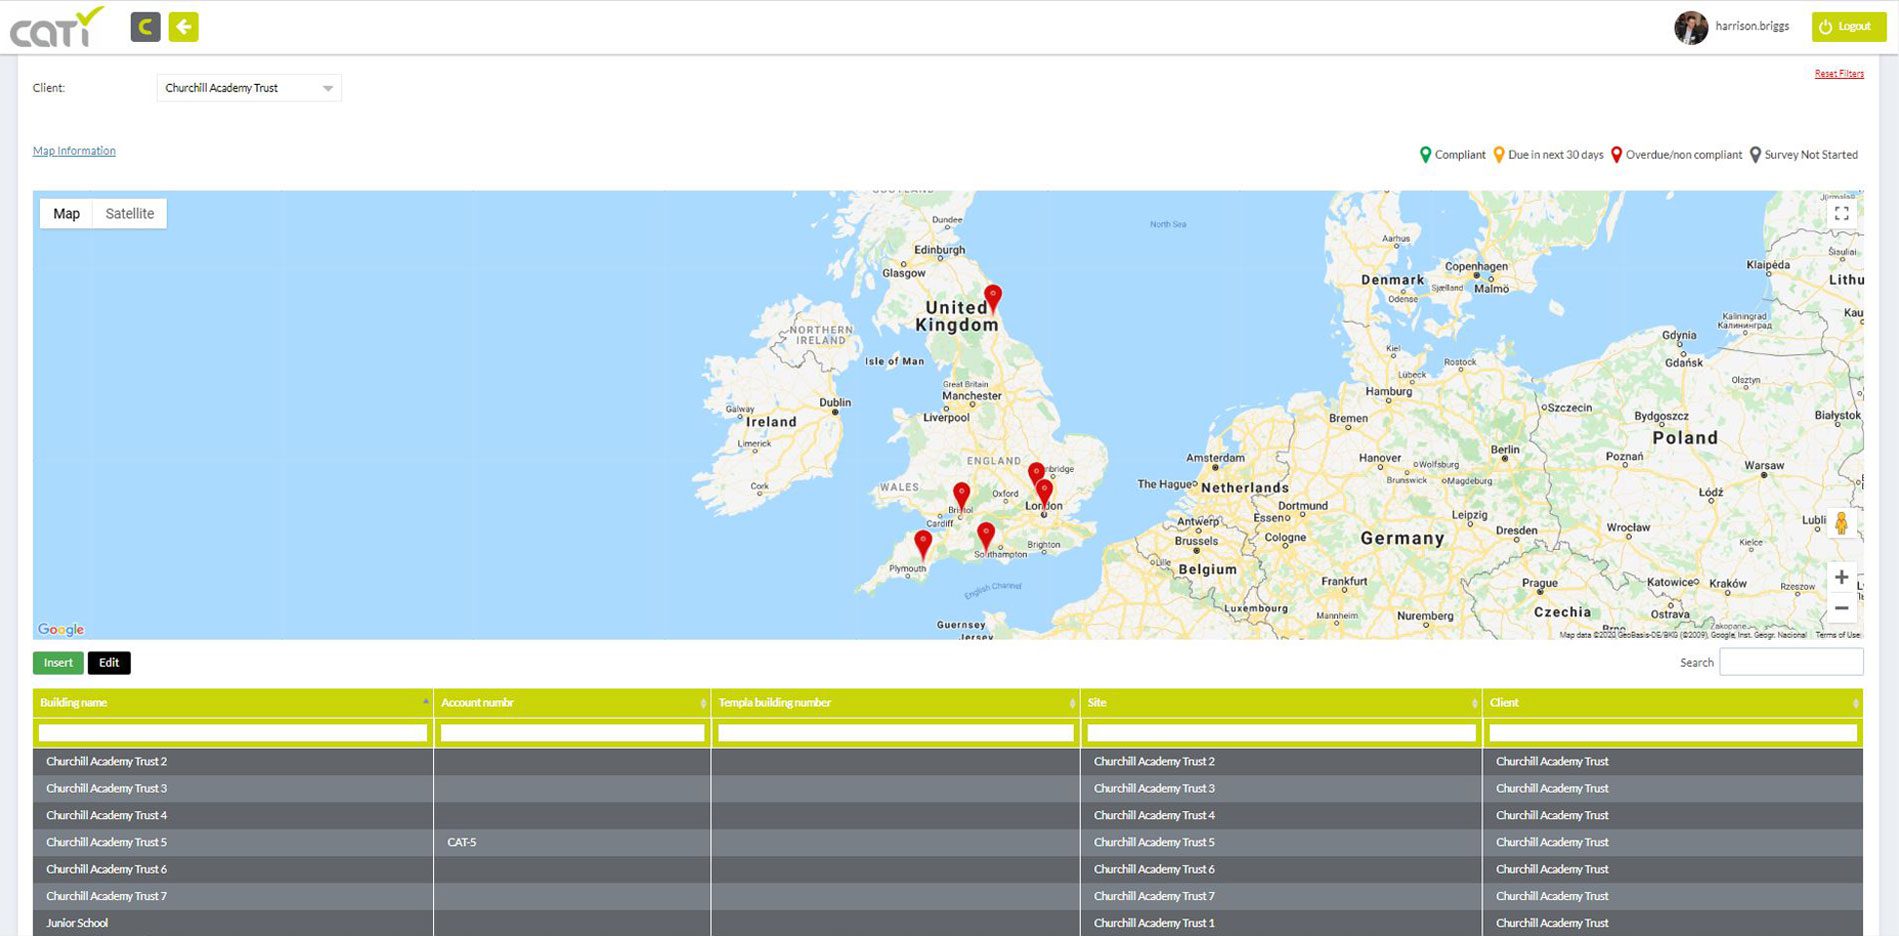Screen dimensions: 1899x936
Task: Open harrison.briggs profile avatar
Action: [1691, 27]
